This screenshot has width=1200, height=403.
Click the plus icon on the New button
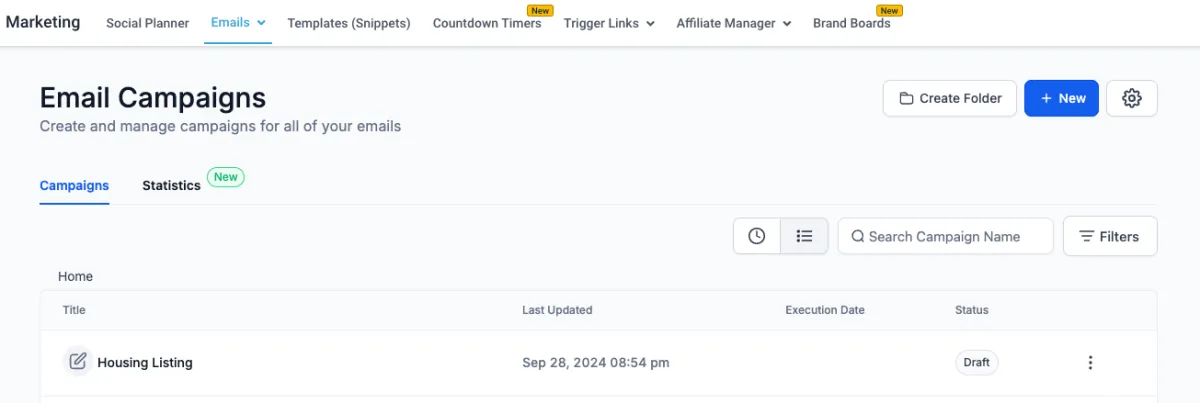[1046, 98]
